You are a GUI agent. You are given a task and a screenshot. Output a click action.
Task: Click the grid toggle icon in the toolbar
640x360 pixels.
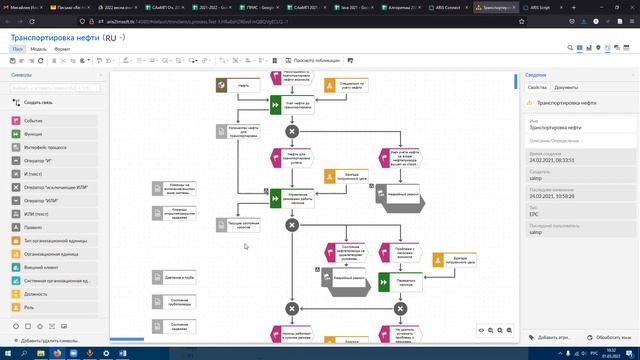pyautogui.click(x=275, y=60)
